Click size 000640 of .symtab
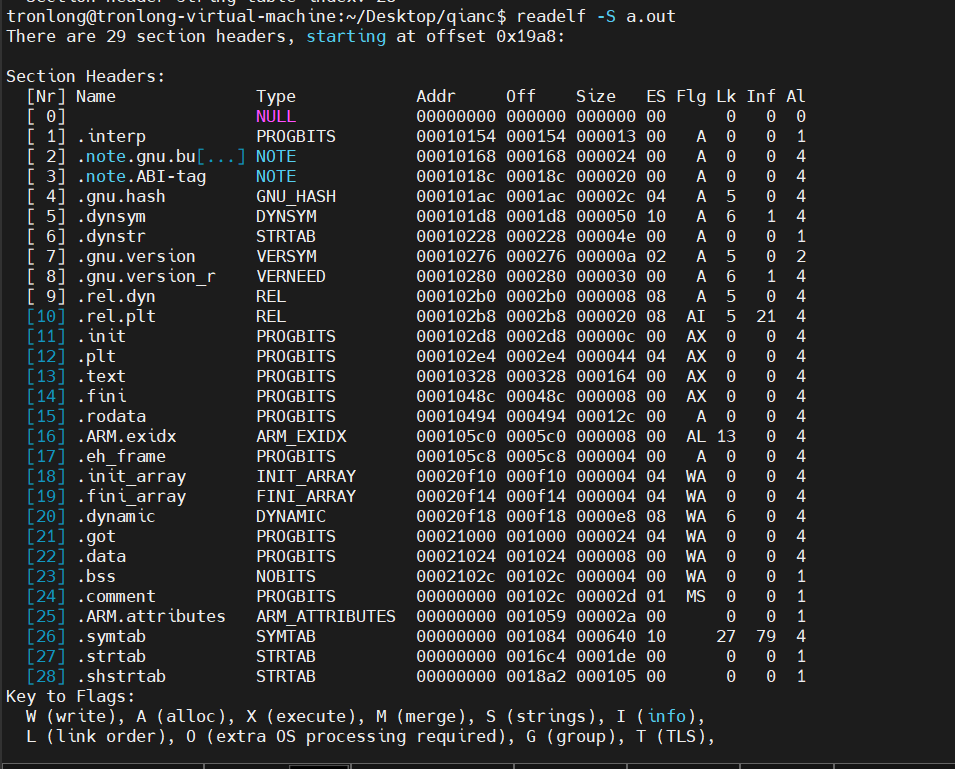Screen dimensions: 955x769 coord(606,636)
